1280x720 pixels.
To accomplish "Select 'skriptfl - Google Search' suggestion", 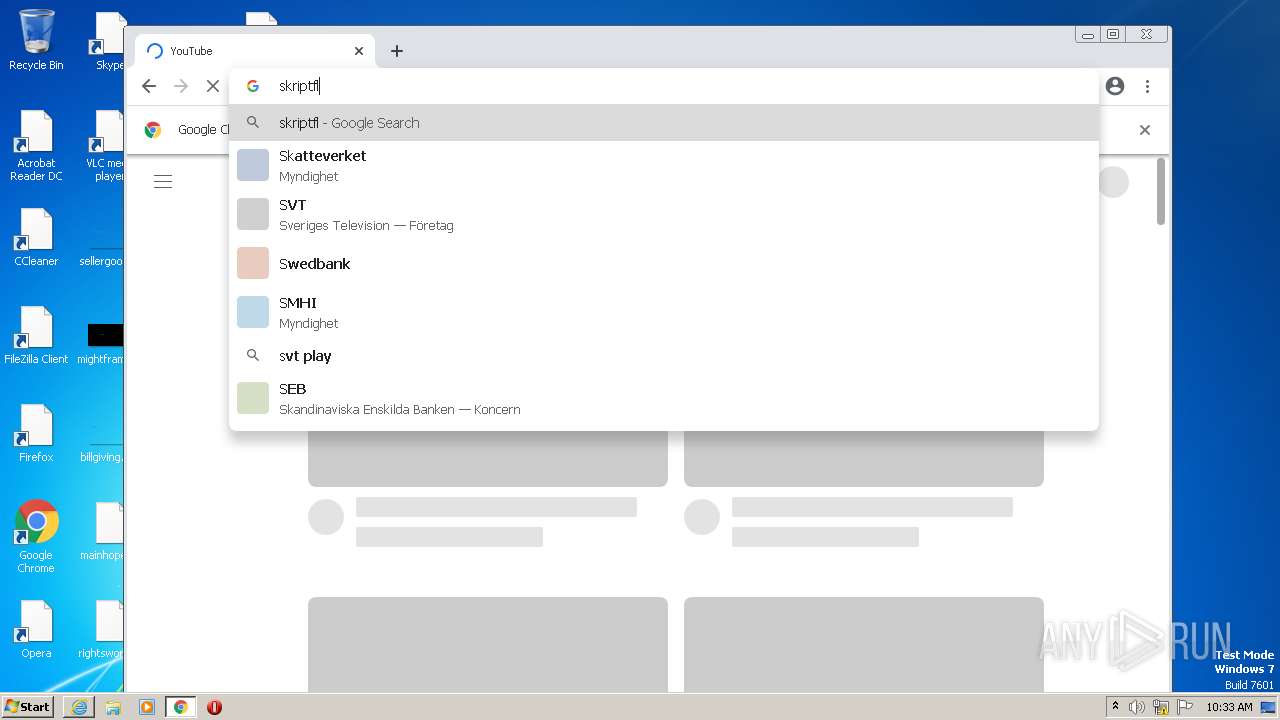I will tap(664, 123).
